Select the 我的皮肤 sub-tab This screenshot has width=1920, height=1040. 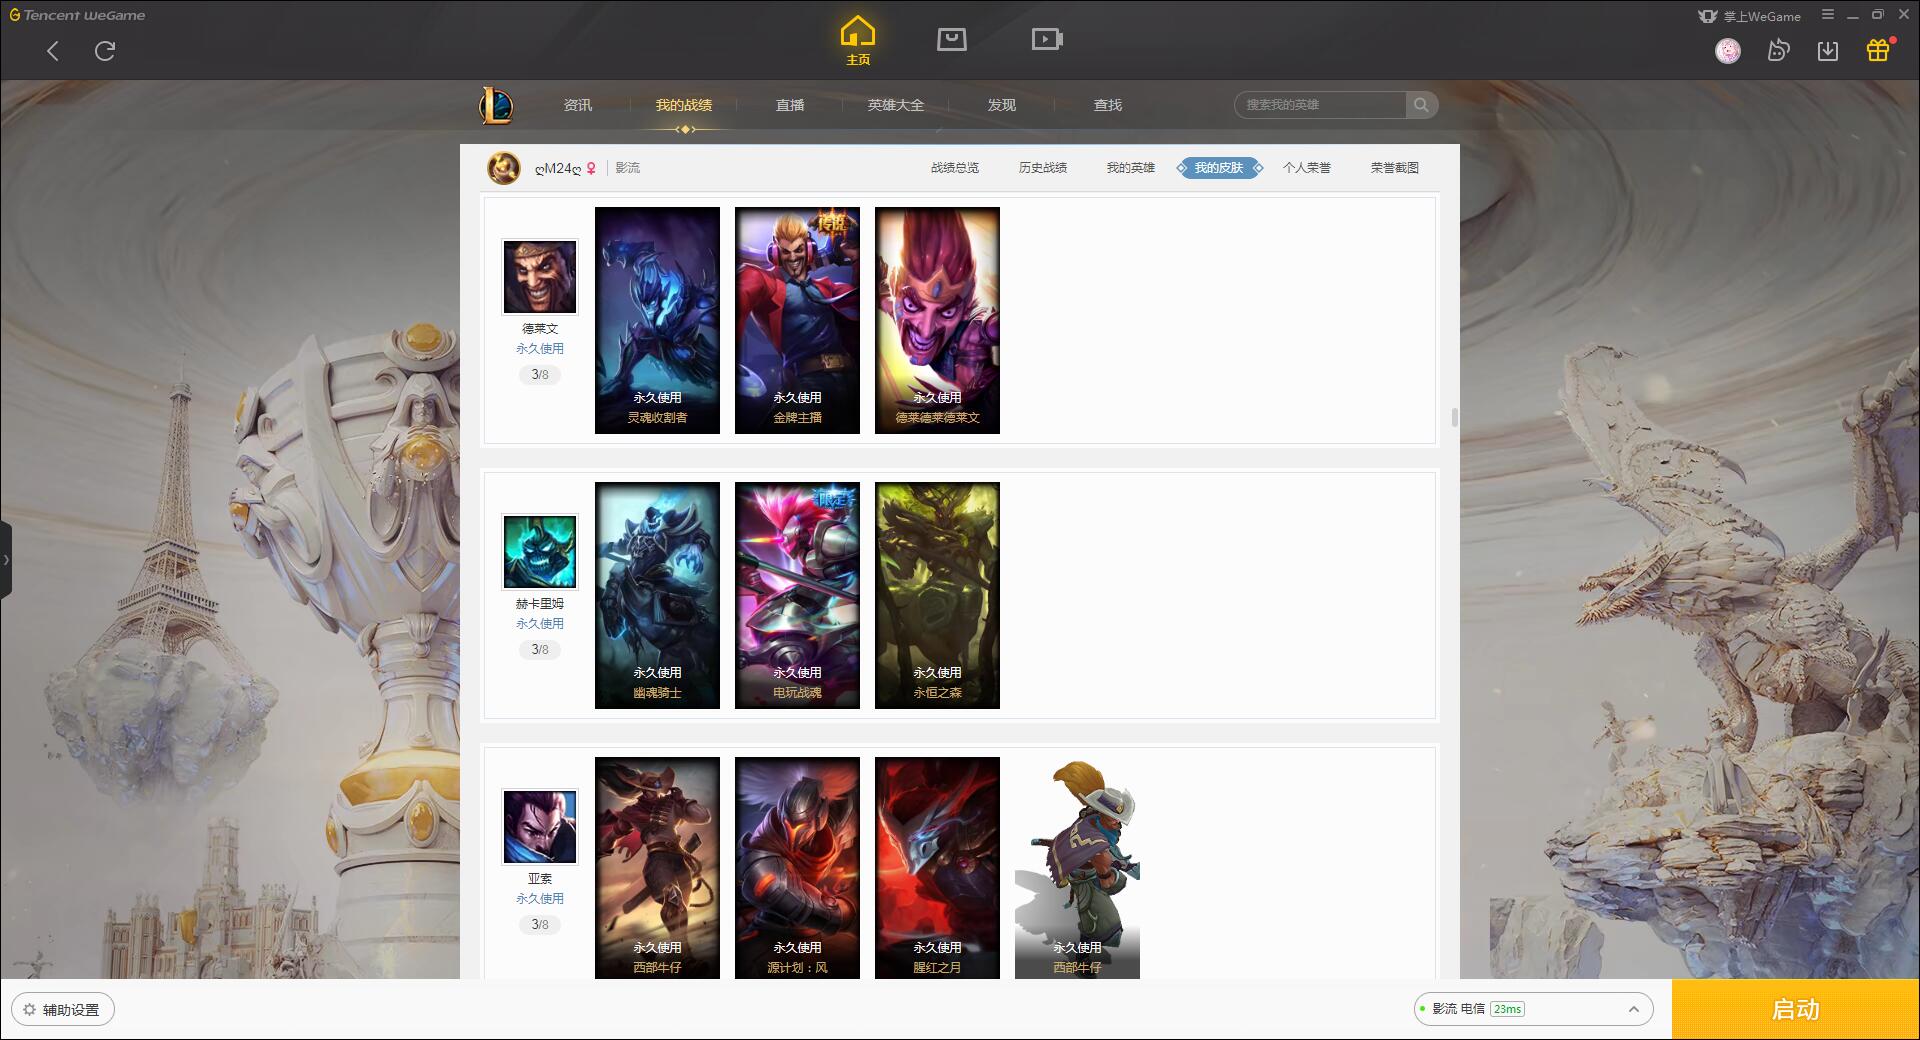pyautogui.click(x=1219, y=168)
